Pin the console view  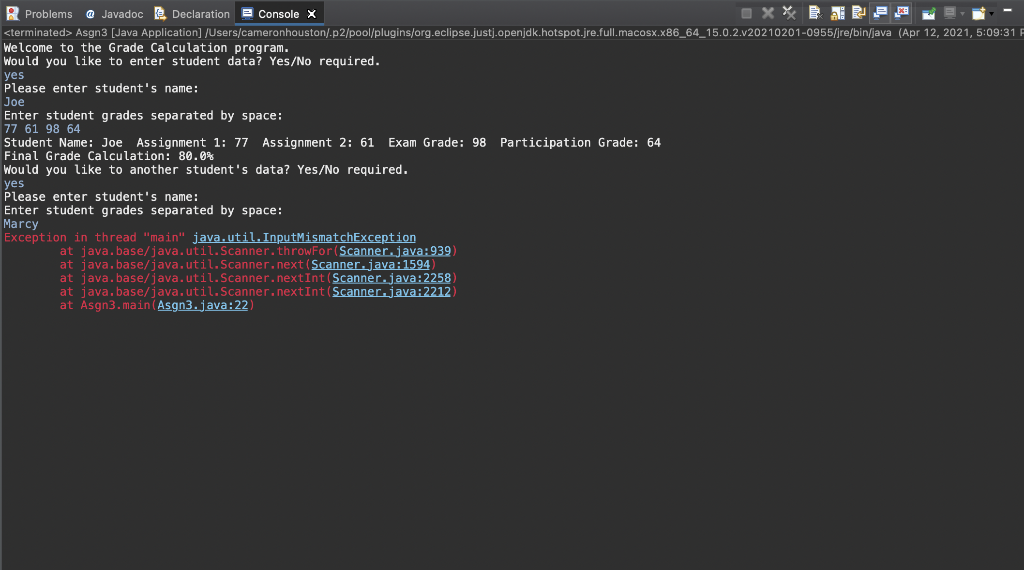click(929, 13)
